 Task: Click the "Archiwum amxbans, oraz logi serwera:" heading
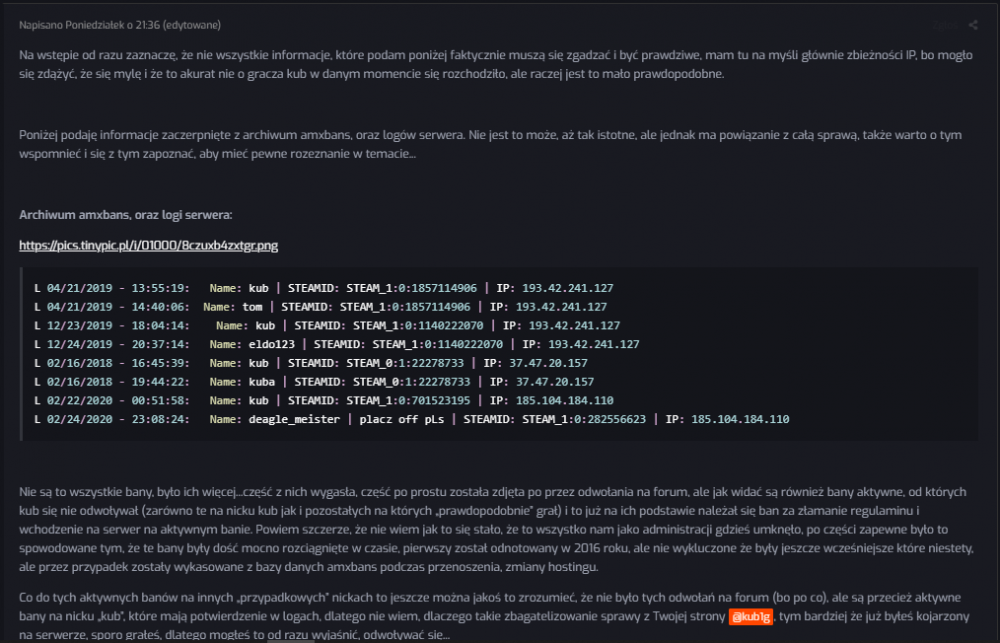coord(126,215)
